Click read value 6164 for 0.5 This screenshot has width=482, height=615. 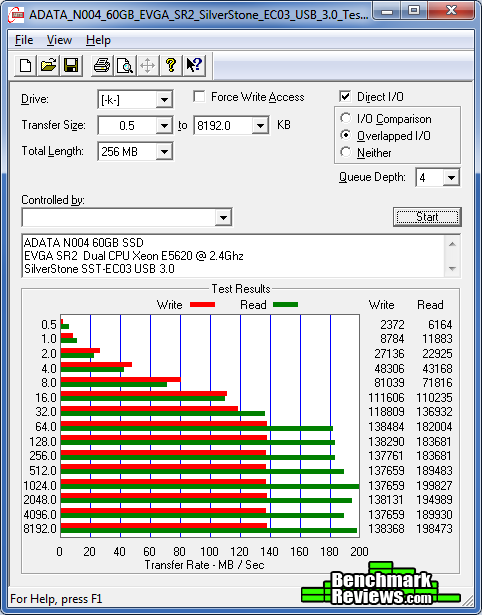tap(440, 325)
